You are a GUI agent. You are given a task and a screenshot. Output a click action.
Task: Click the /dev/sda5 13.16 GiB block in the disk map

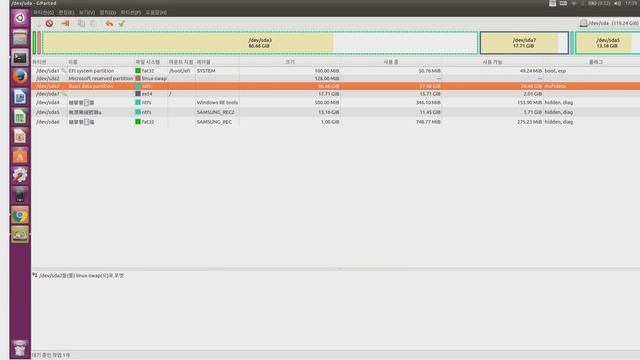(x=607, y=43)
